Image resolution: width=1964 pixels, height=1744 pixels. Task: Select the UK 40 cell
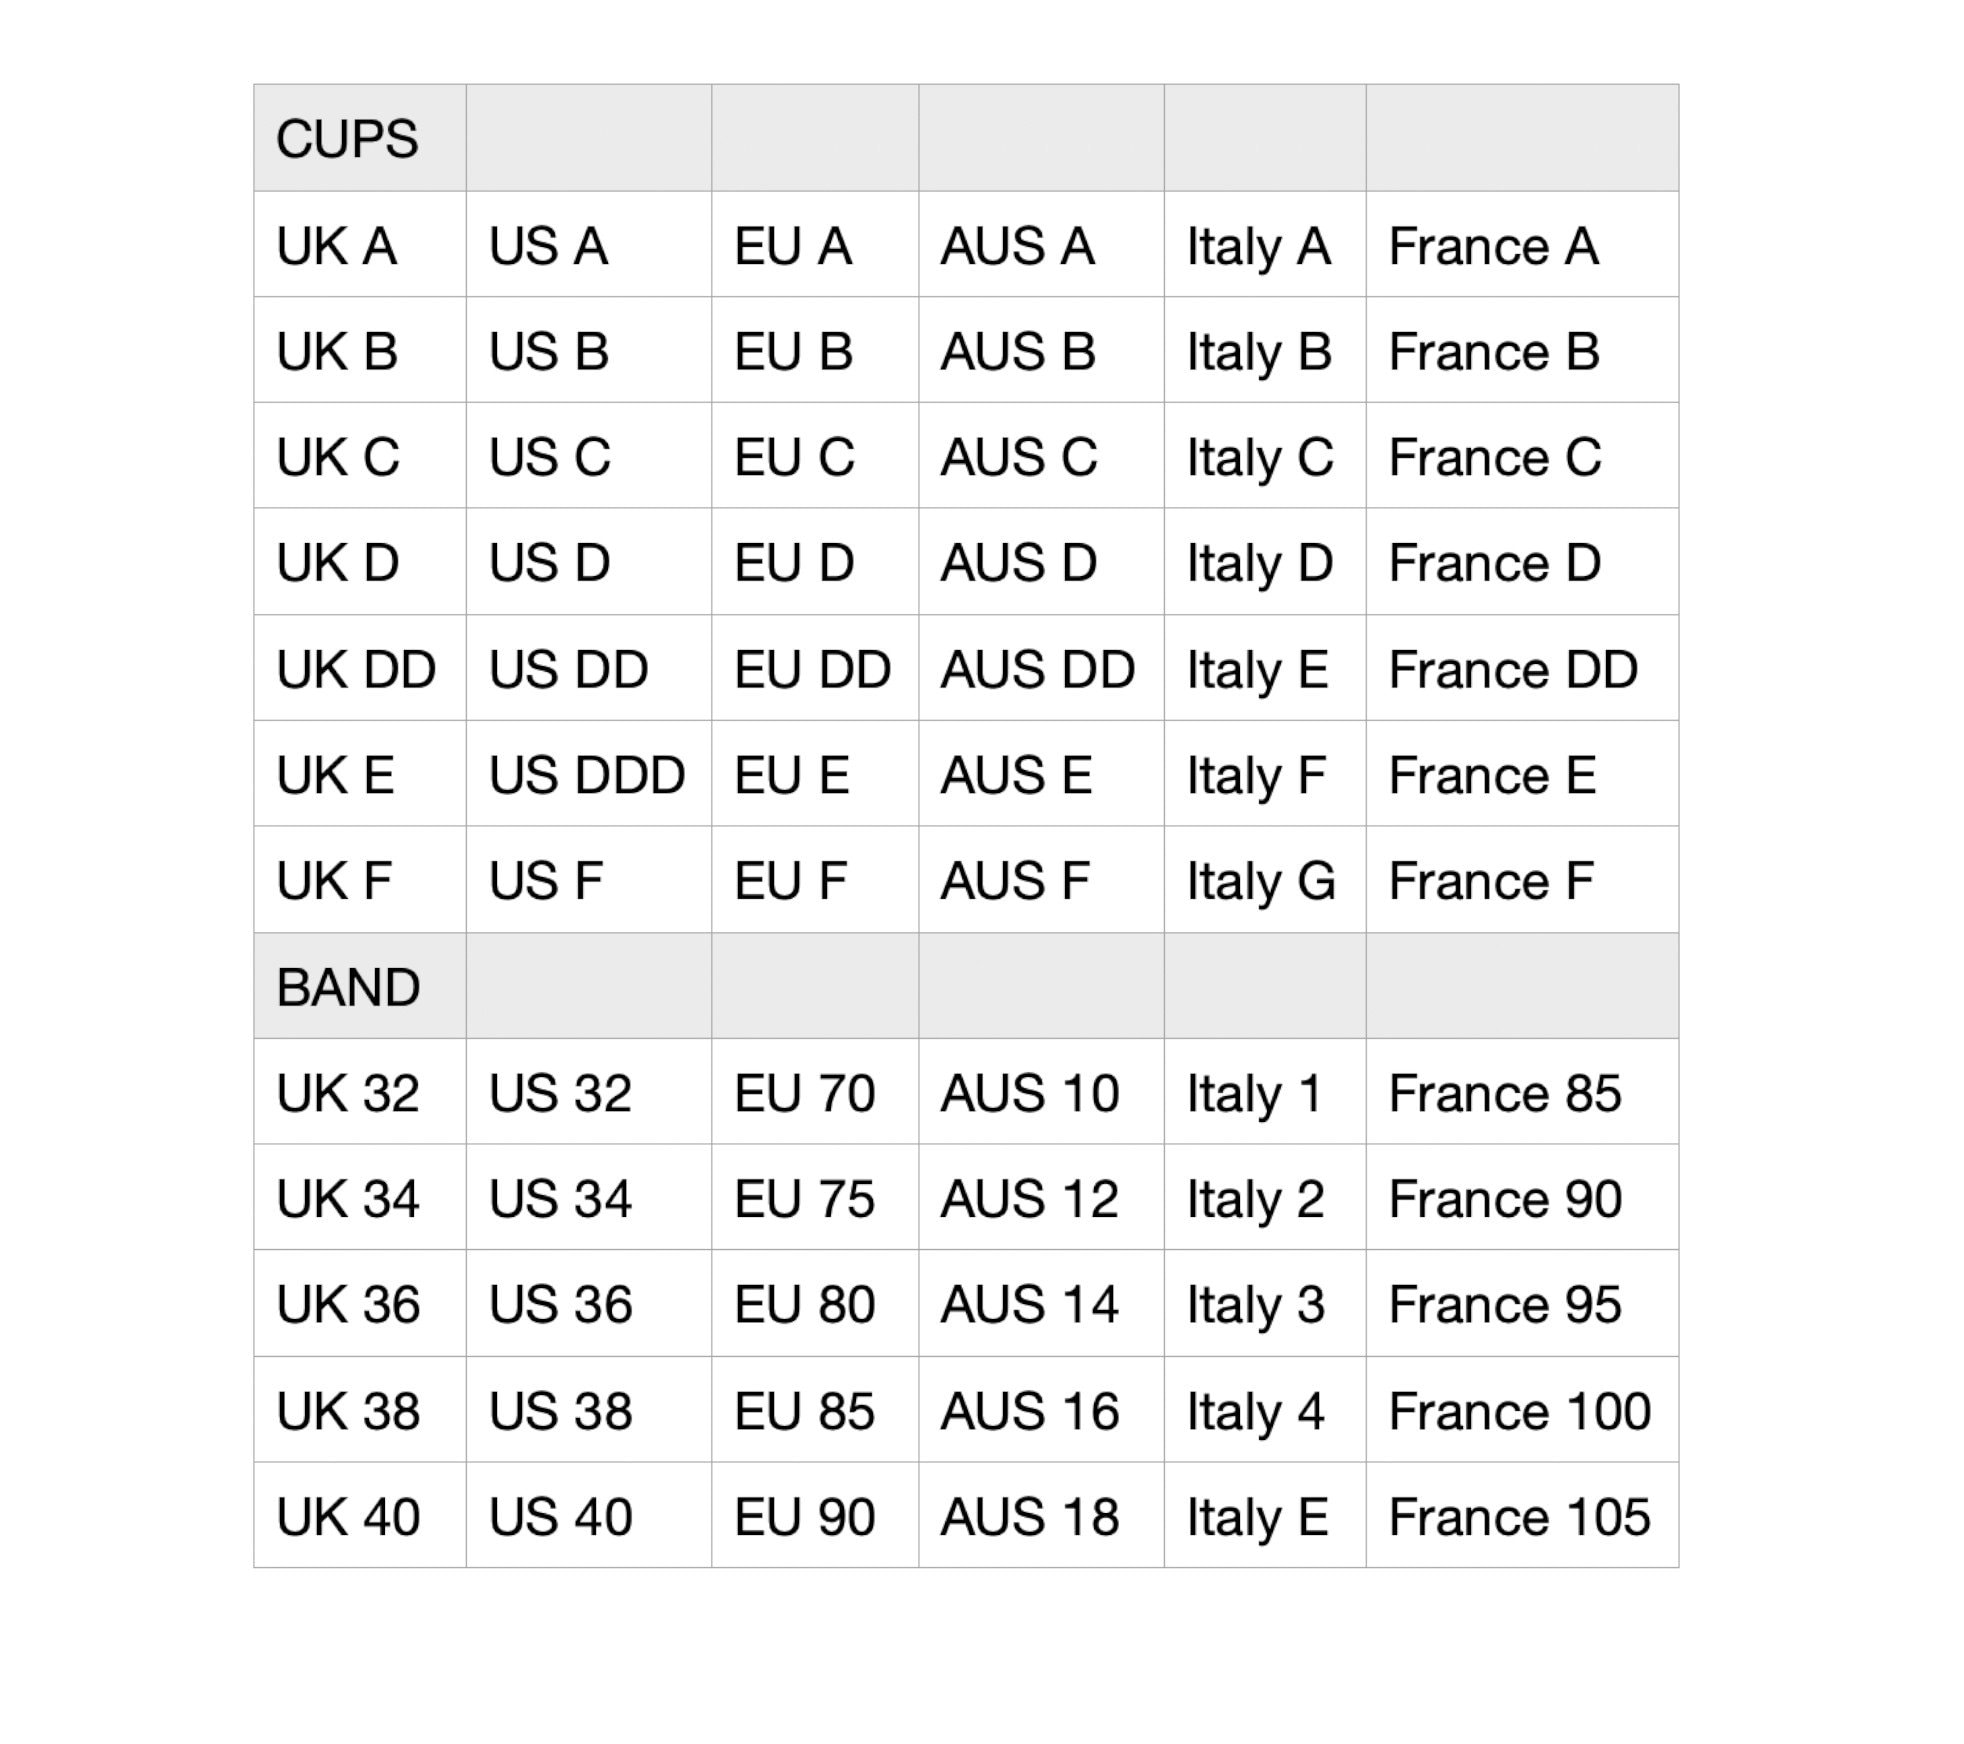pos(360,1516)
